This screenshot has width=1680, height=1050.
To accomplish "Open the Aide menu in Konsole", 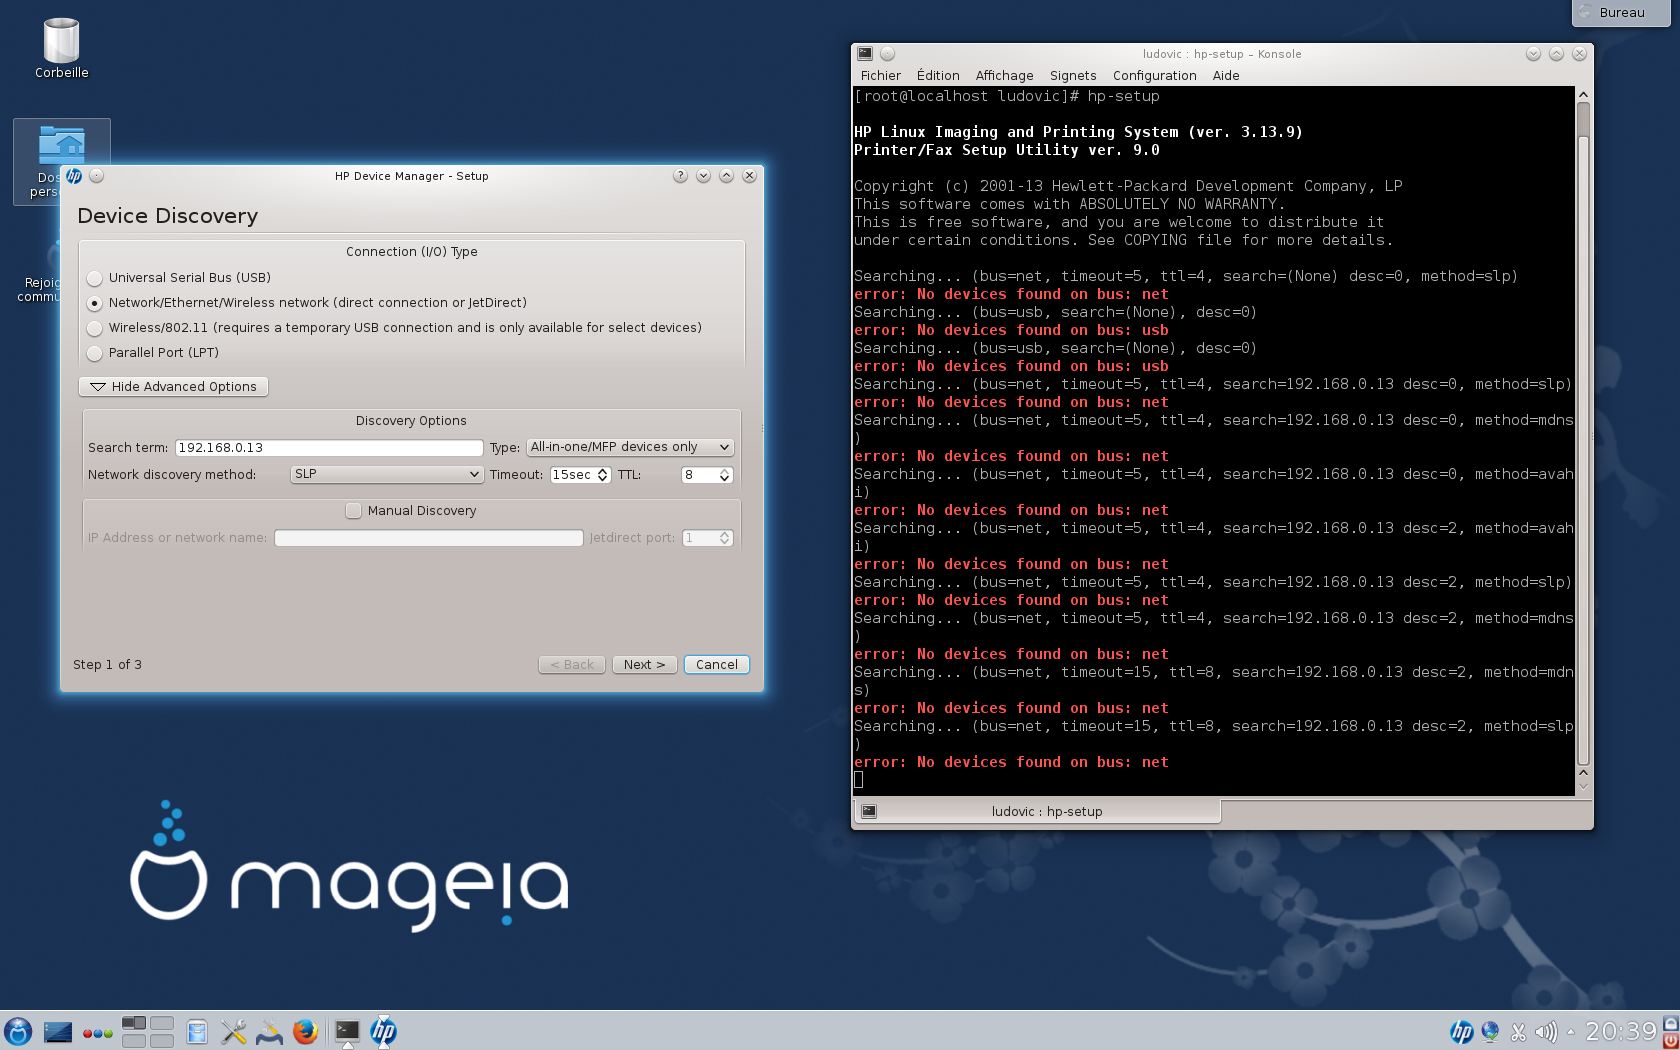I will (x=1226, y=76).
